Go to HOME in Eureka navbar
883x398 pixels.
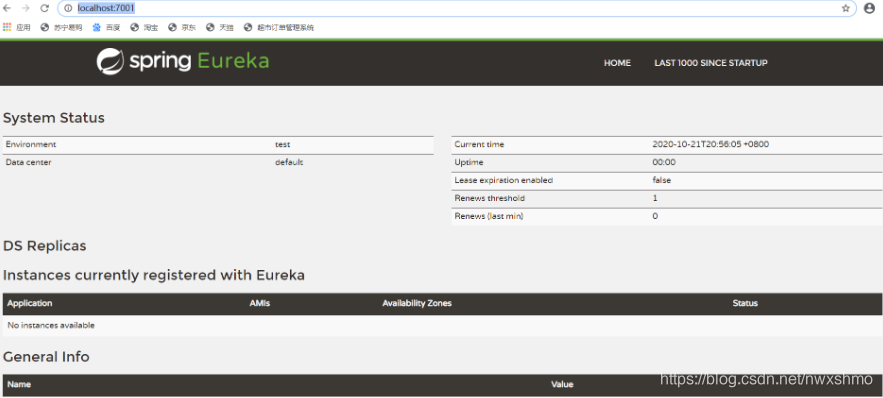pos(617,63)
